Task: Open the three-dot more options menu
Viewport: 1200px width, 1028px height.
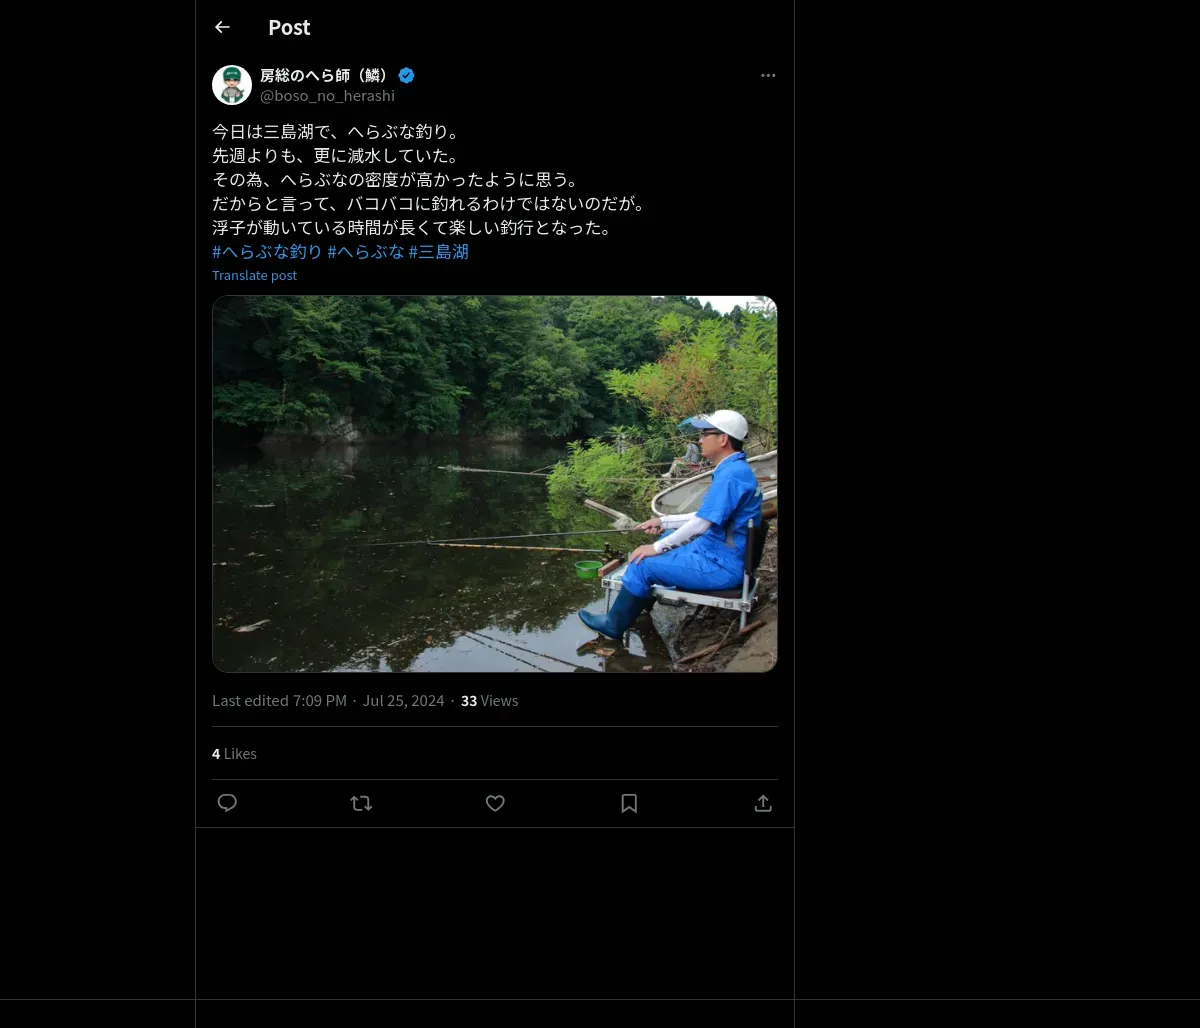Action: coord(768,76)
